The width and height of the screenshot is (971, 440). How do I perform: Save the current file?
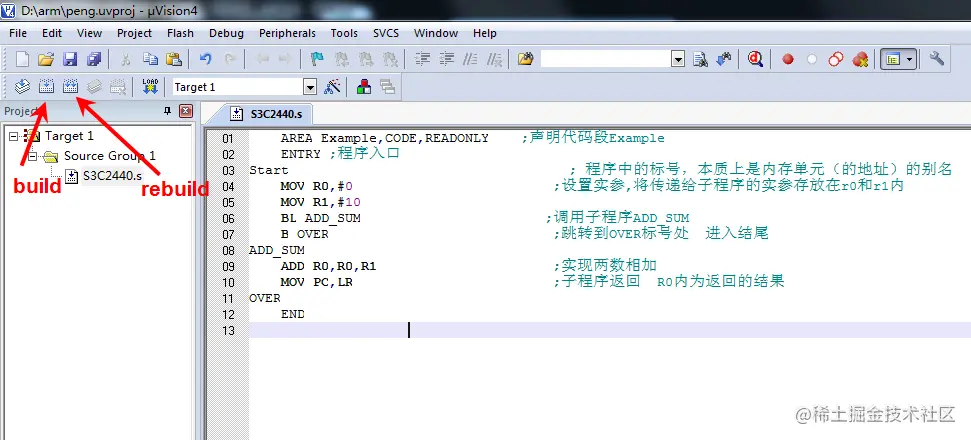70,59
